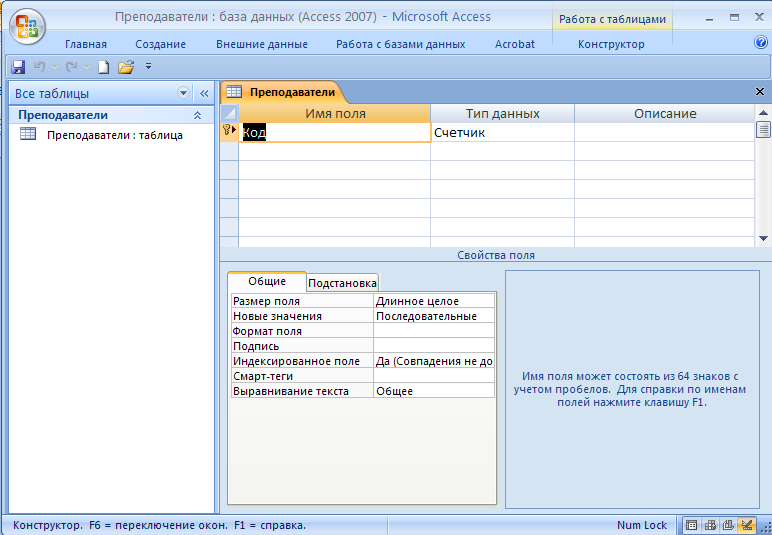
Task: Click the table icon on Преподаватели tab
Action: (234, 92)
